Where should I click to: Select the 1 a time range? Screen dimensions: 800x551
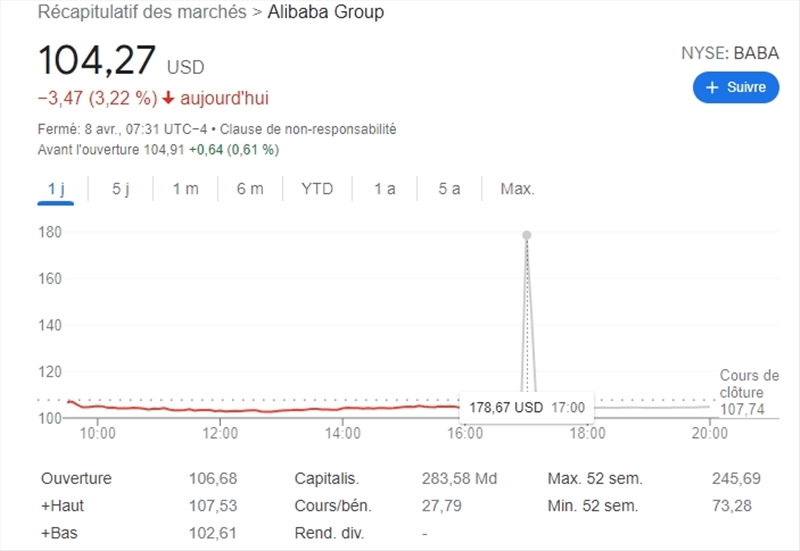coord(384,189)
